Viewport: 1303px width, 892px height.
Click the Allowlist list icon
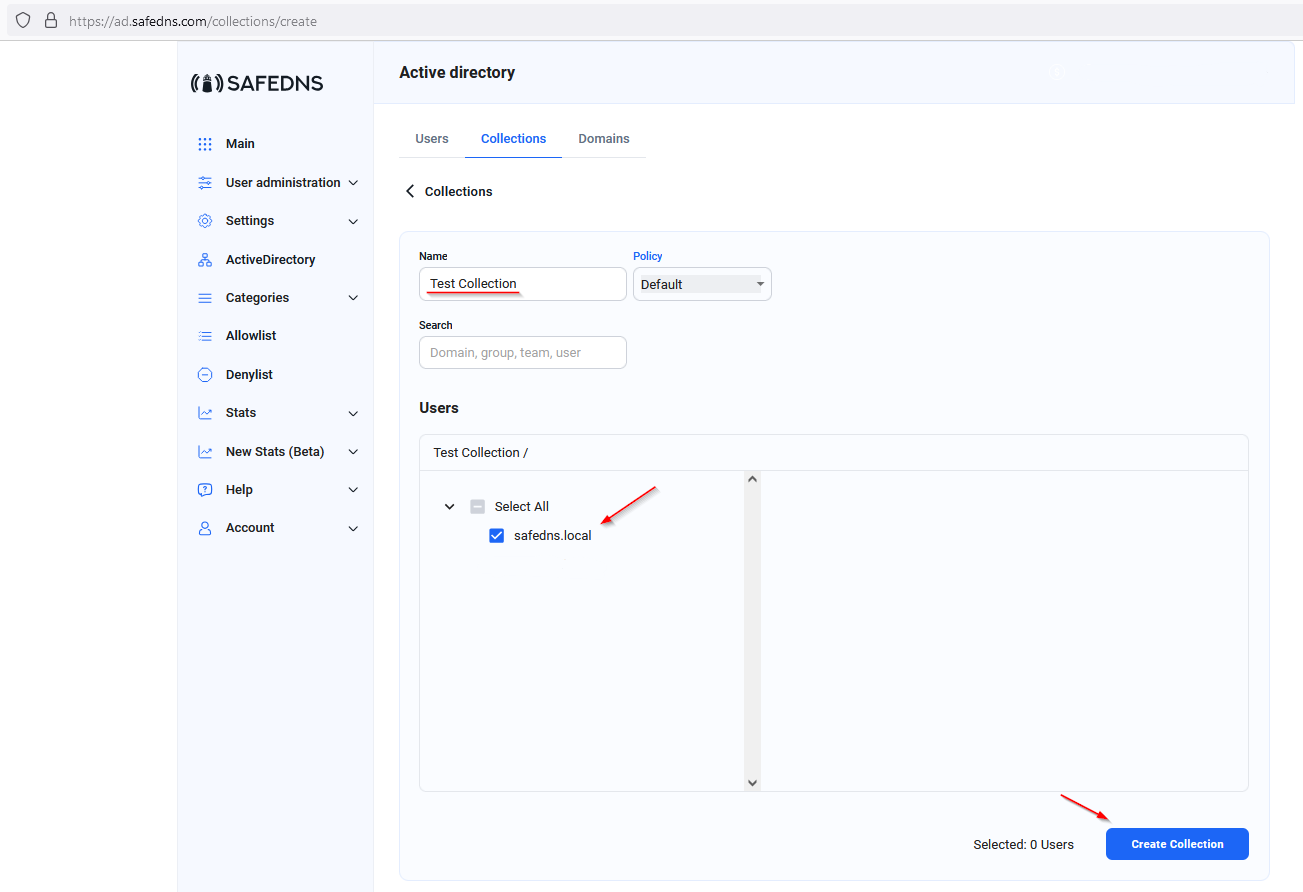205,336
